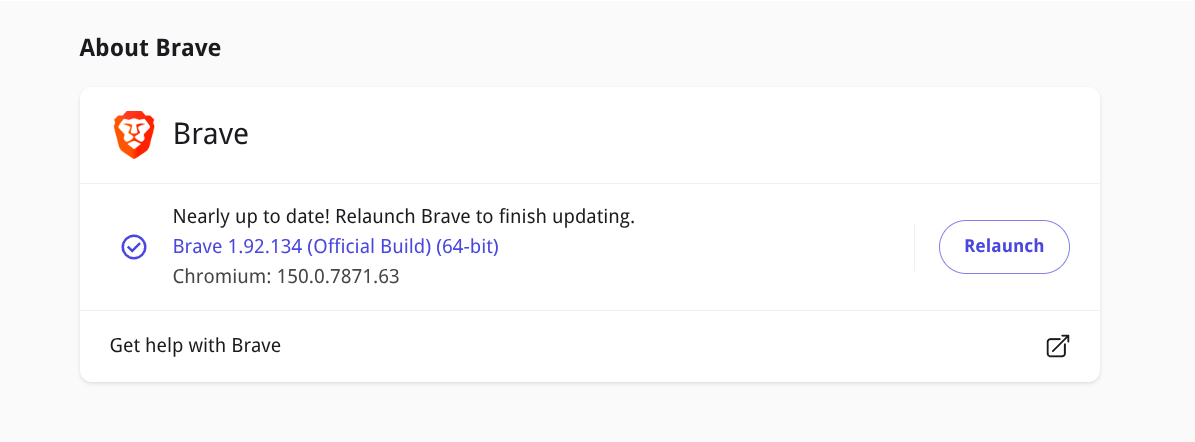Open the Get help with Brave text
1195x442 pixels.
195,346
